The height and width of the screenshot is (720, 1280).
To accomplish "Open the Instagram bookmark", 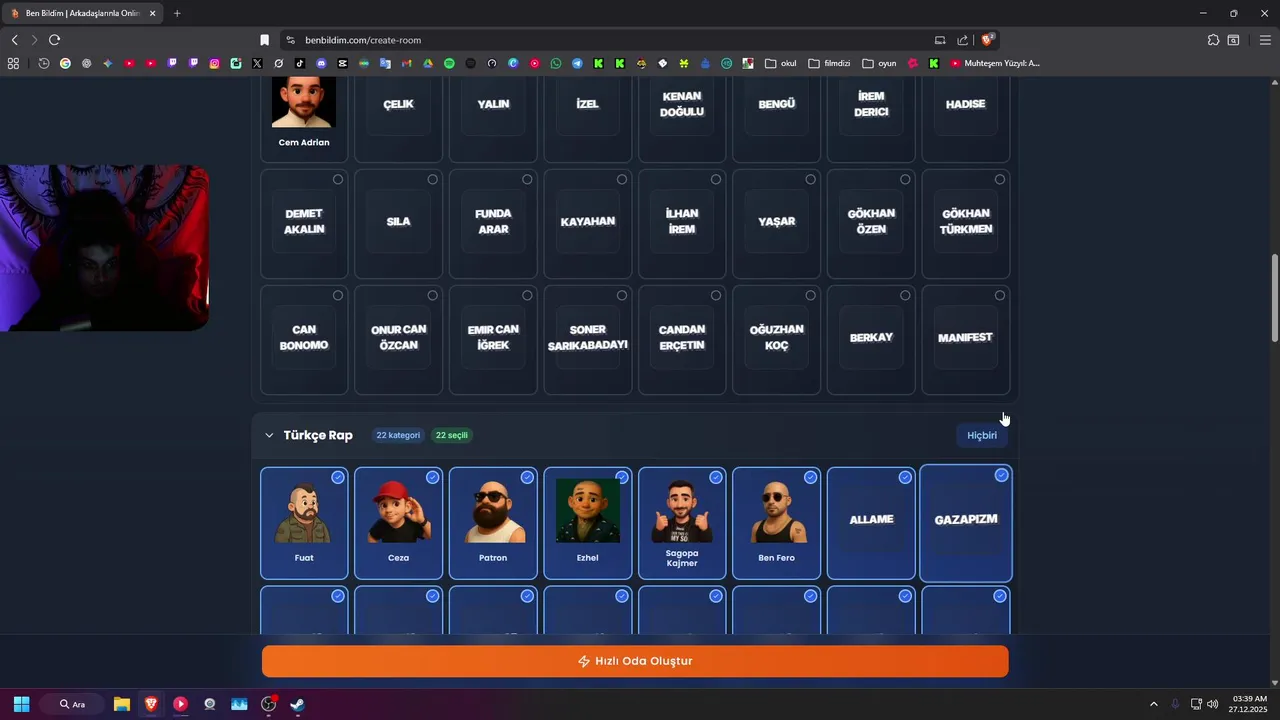I will (215, 63).
